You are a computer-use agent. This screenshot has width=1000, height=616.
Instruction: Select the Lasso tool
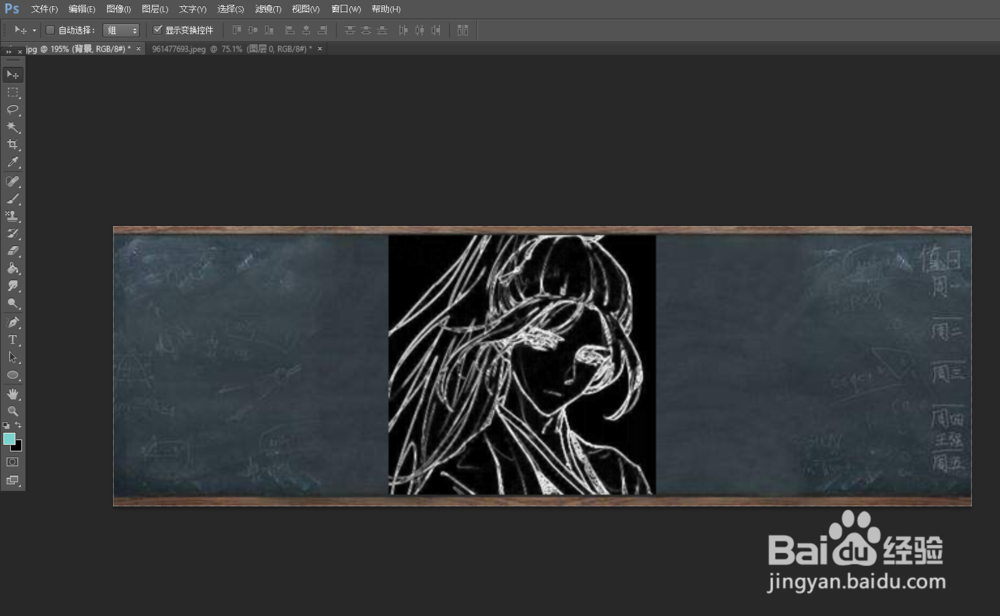click(13, 110)
